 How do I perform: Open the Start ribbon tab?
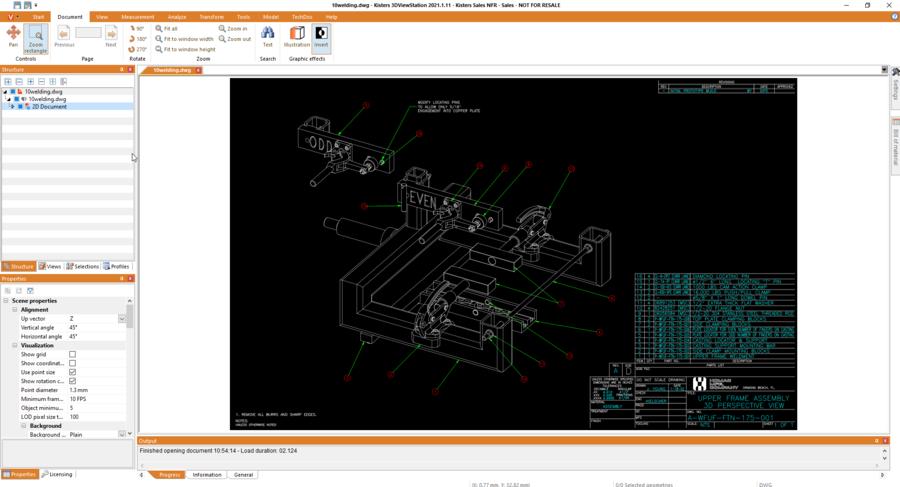pos(38,17)
